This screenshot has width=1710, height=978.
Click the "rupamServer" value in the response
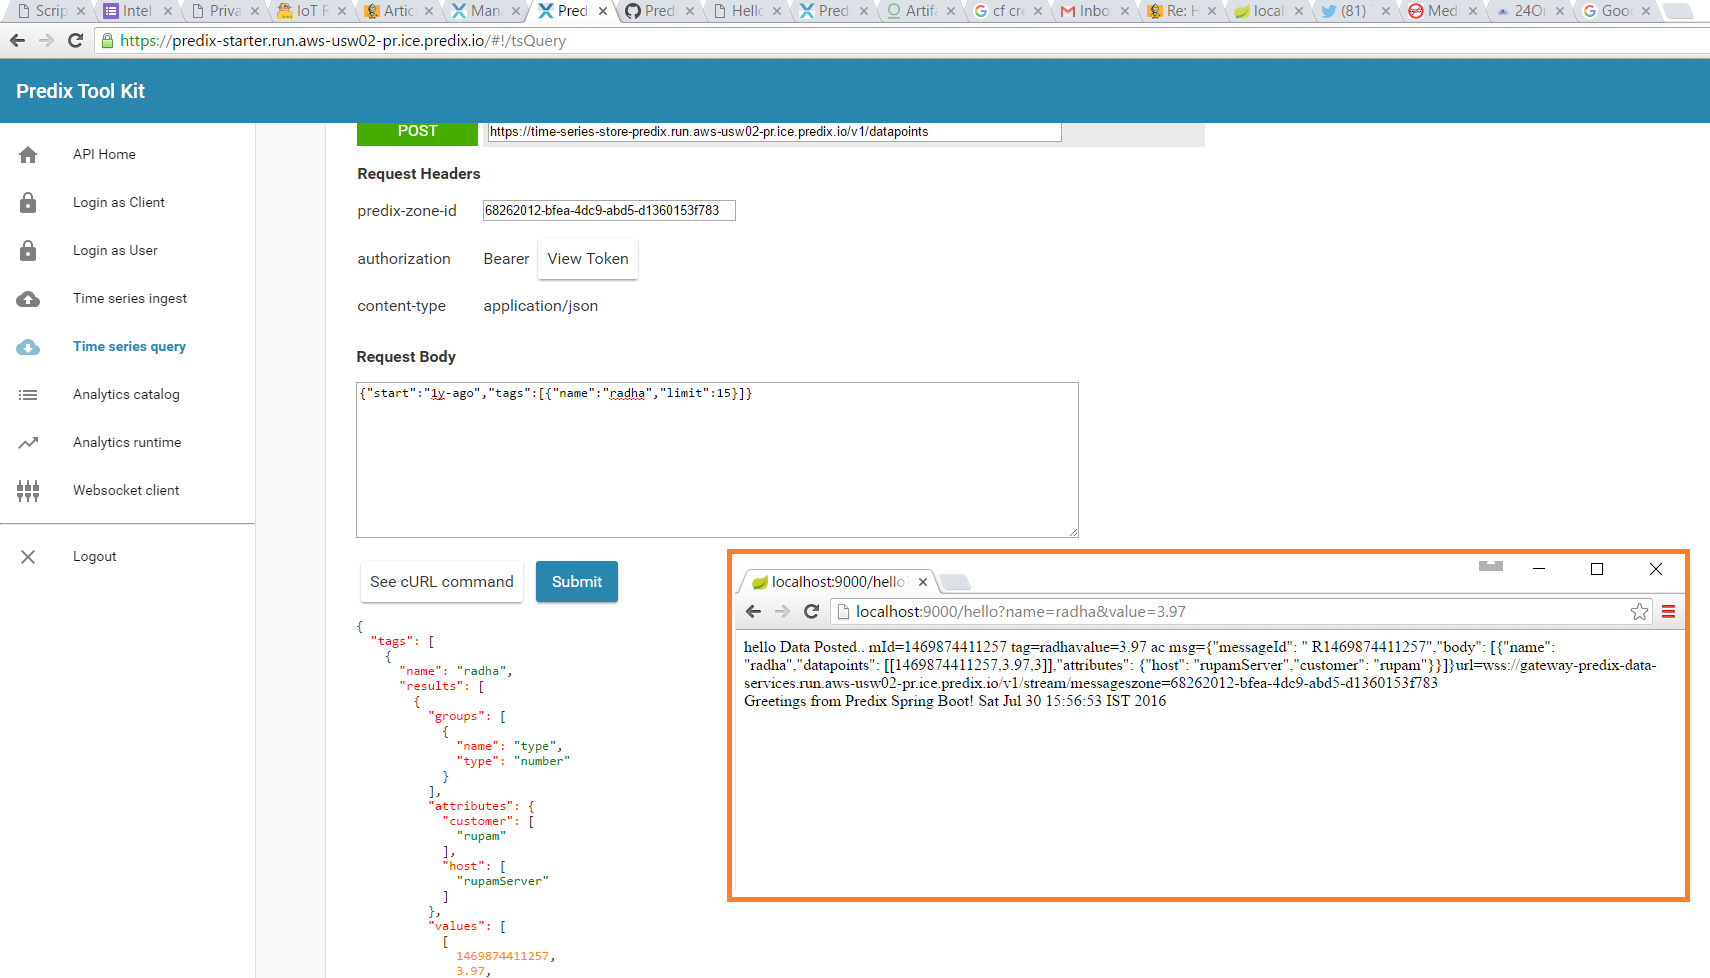pos(503,881)
